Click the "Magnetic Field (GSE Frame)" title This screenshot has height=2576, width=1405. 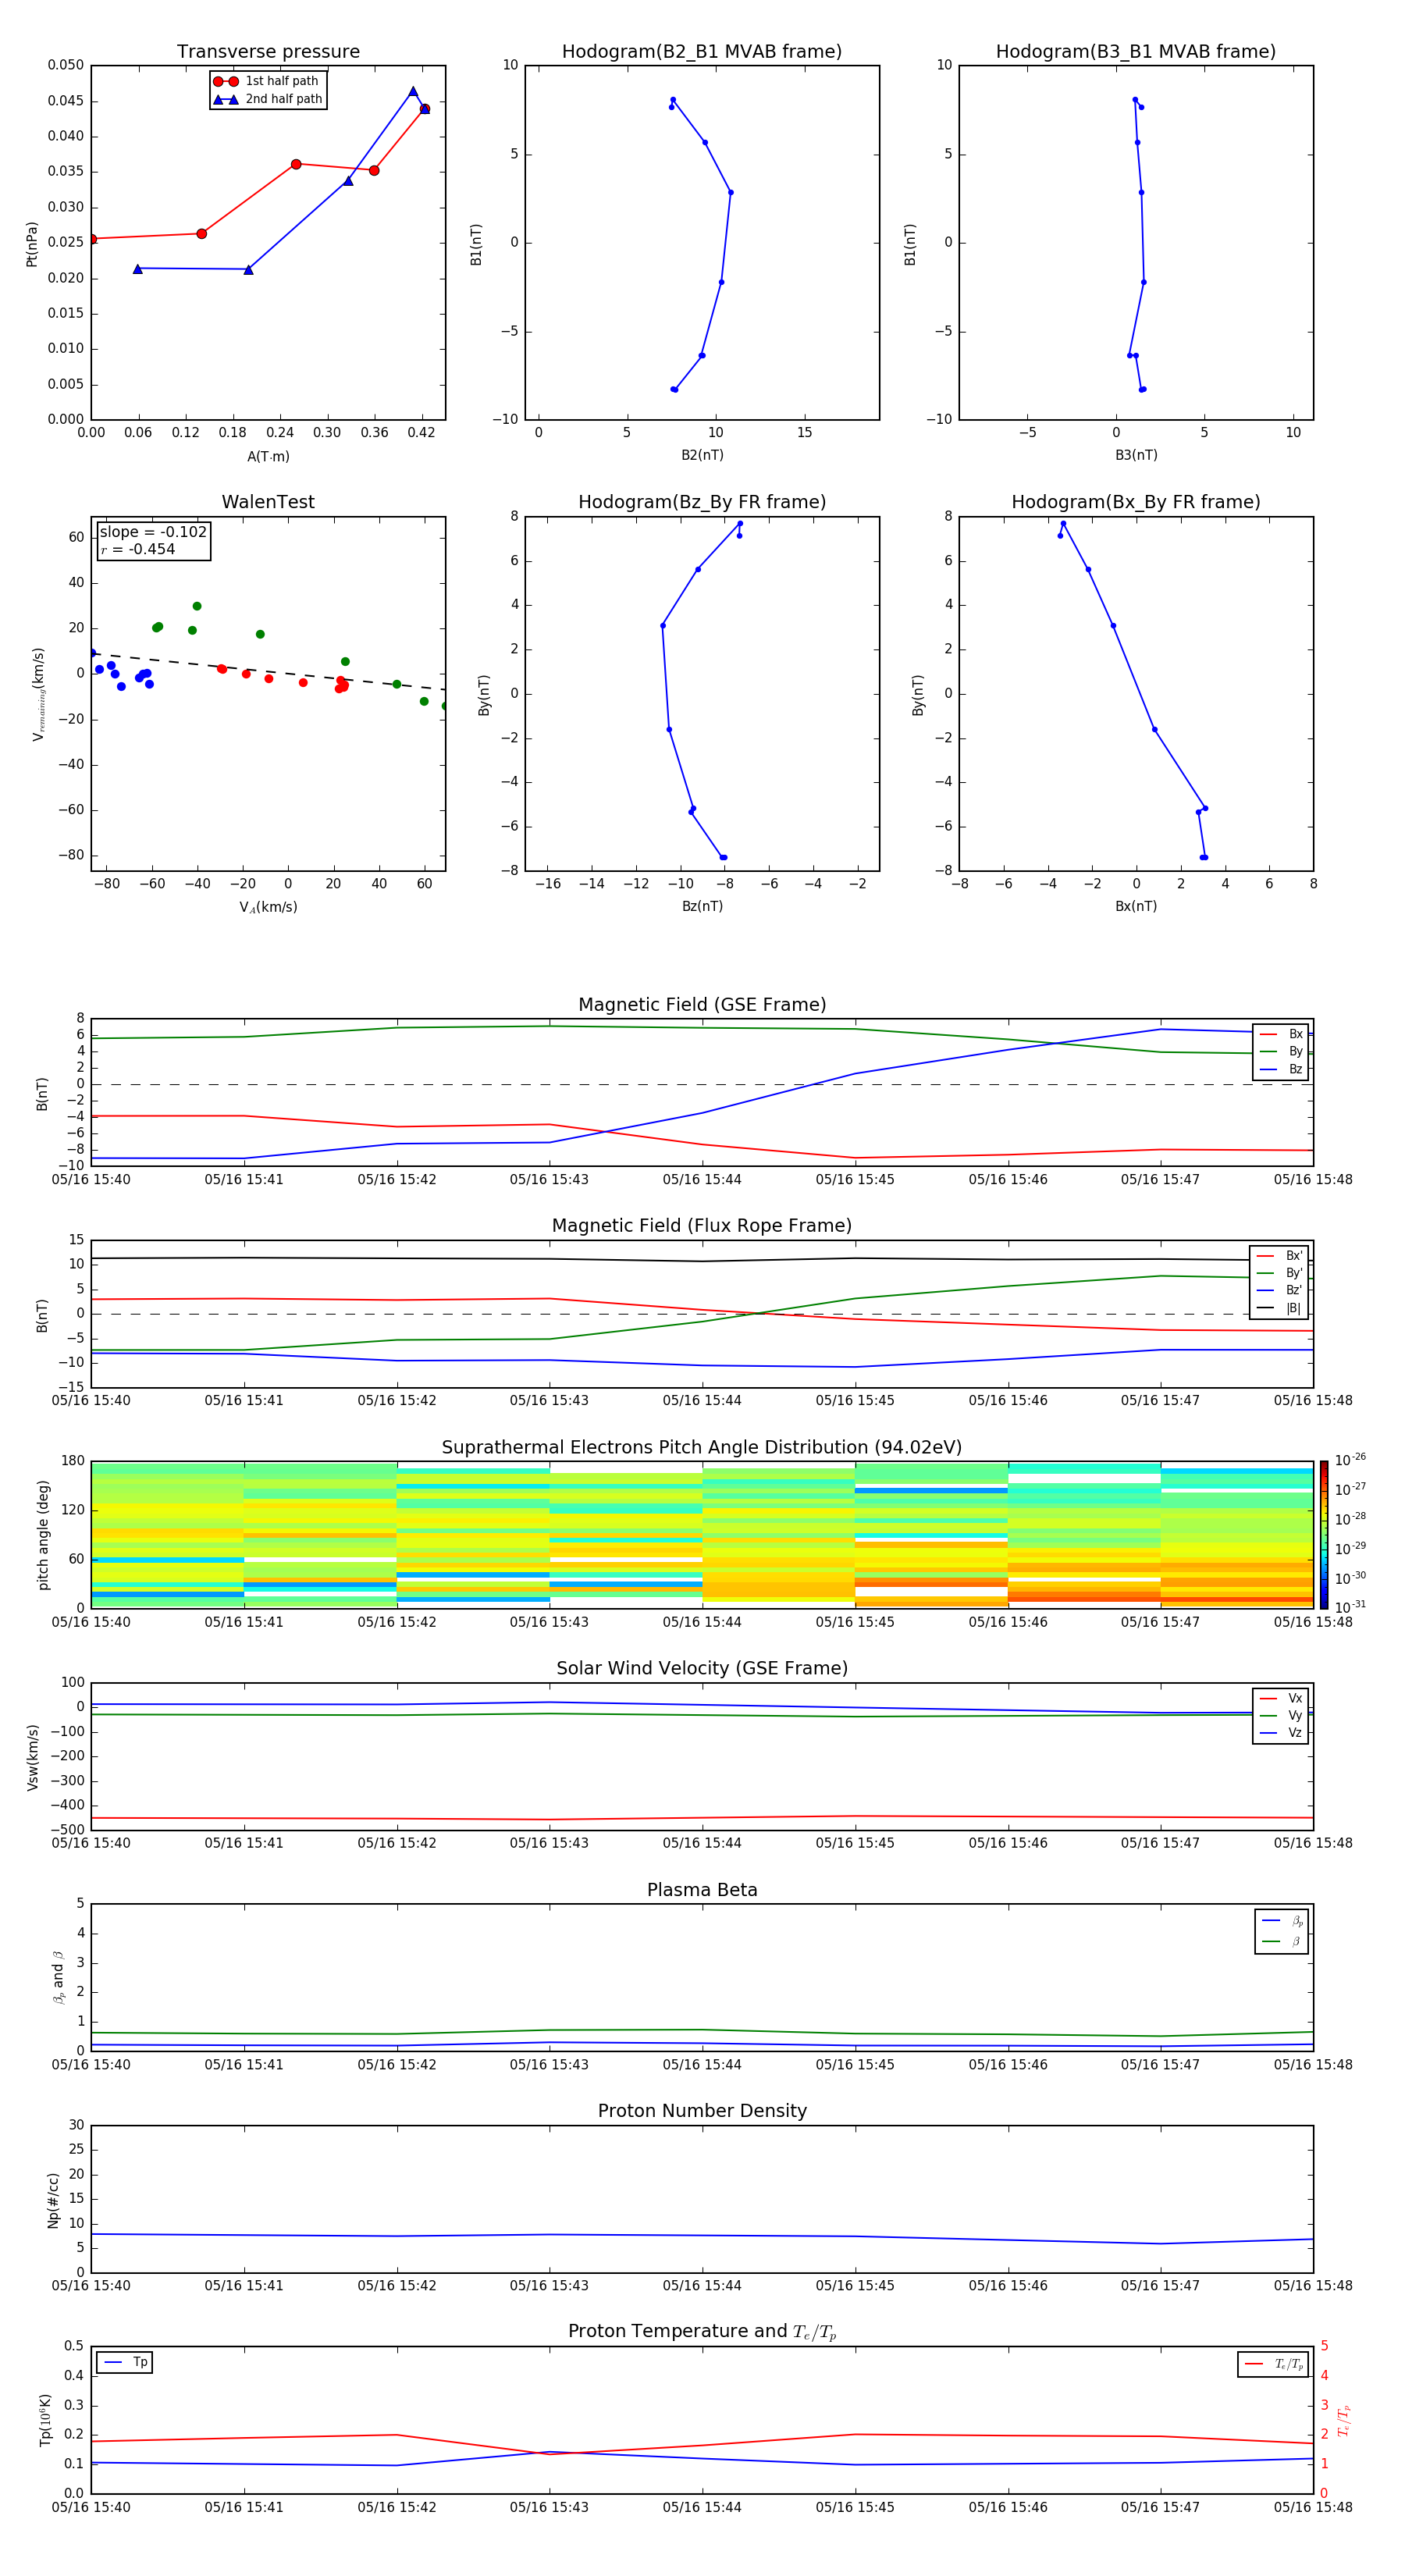[x=702, y=1005]
